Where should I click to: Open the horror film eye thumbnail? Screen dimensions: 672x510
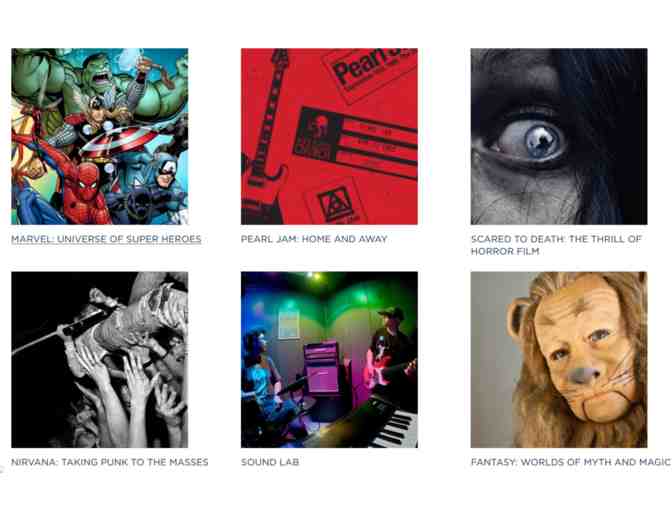[559, 136]
